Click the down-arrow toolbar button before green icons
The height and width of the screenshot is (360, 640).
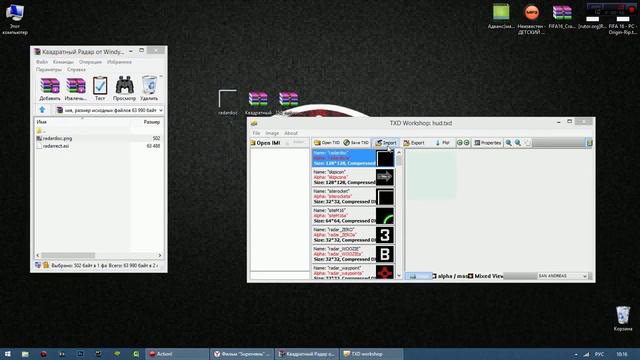442,143
